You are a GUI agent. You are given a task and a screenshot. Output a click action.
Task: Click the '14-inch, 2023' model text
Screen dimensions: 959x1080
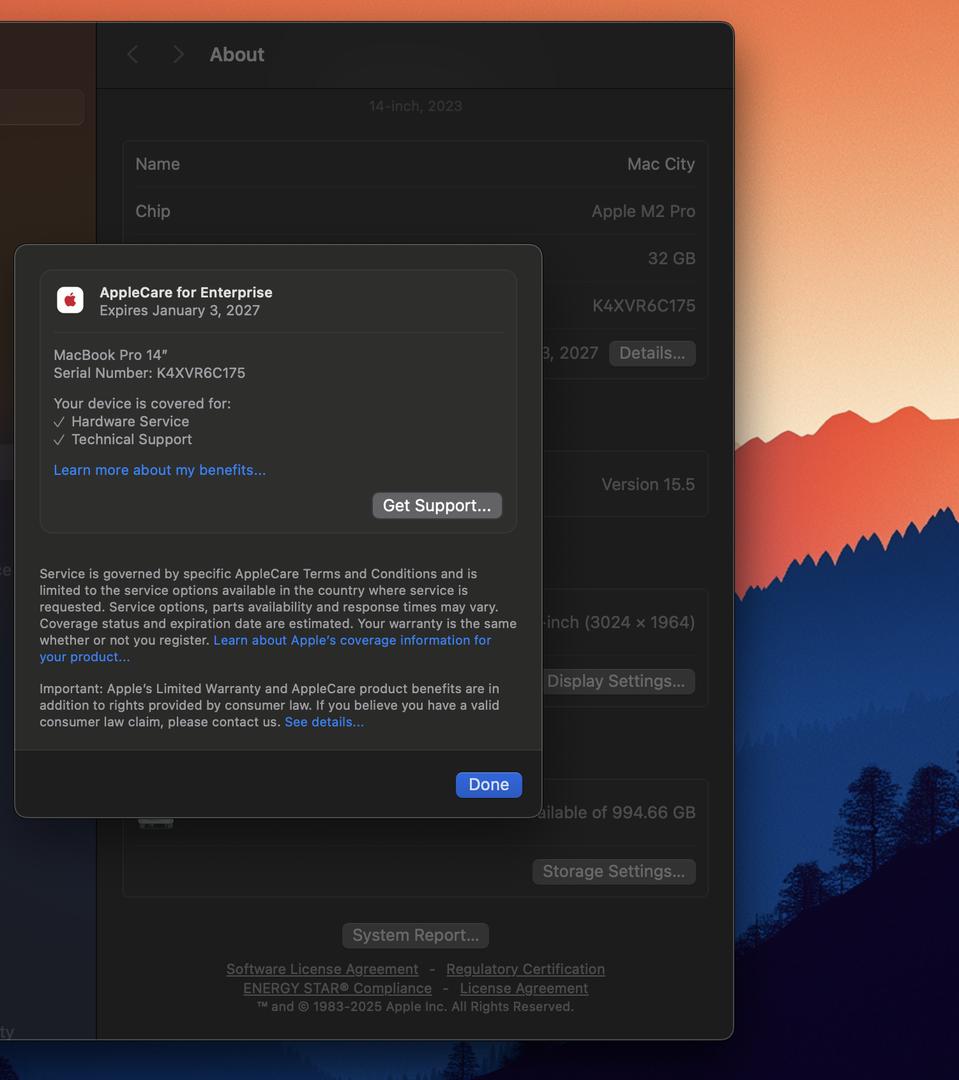tap(415, 106)
